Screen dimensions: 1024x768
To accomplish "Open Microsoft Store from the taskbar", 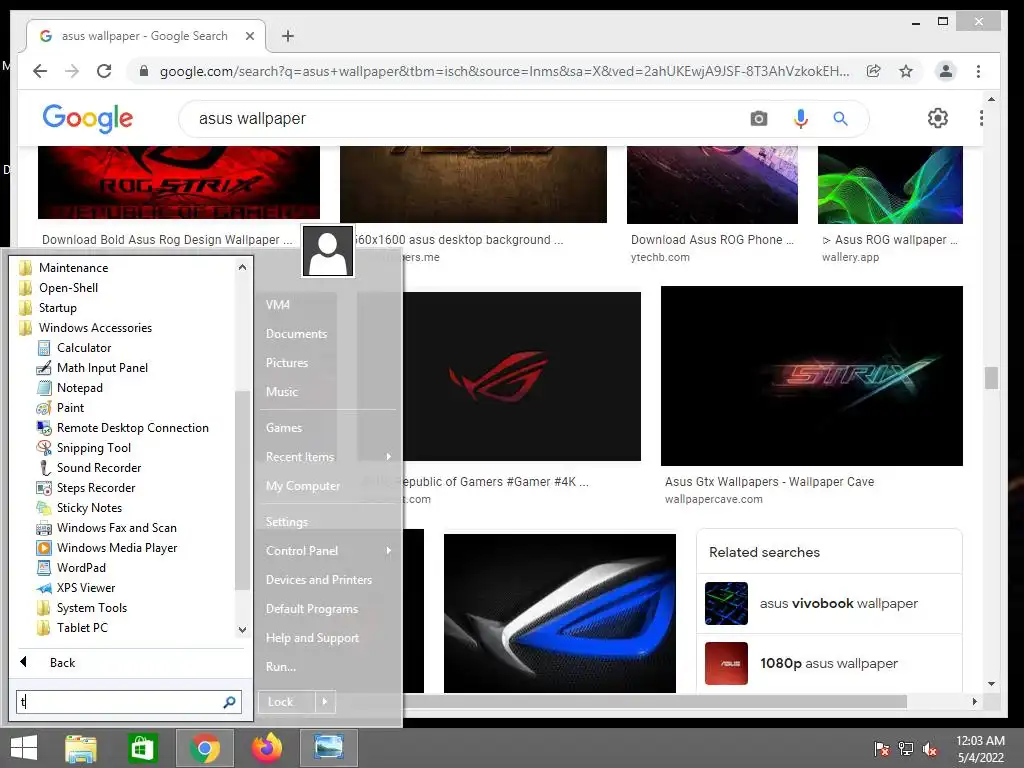I will point(142,748).
